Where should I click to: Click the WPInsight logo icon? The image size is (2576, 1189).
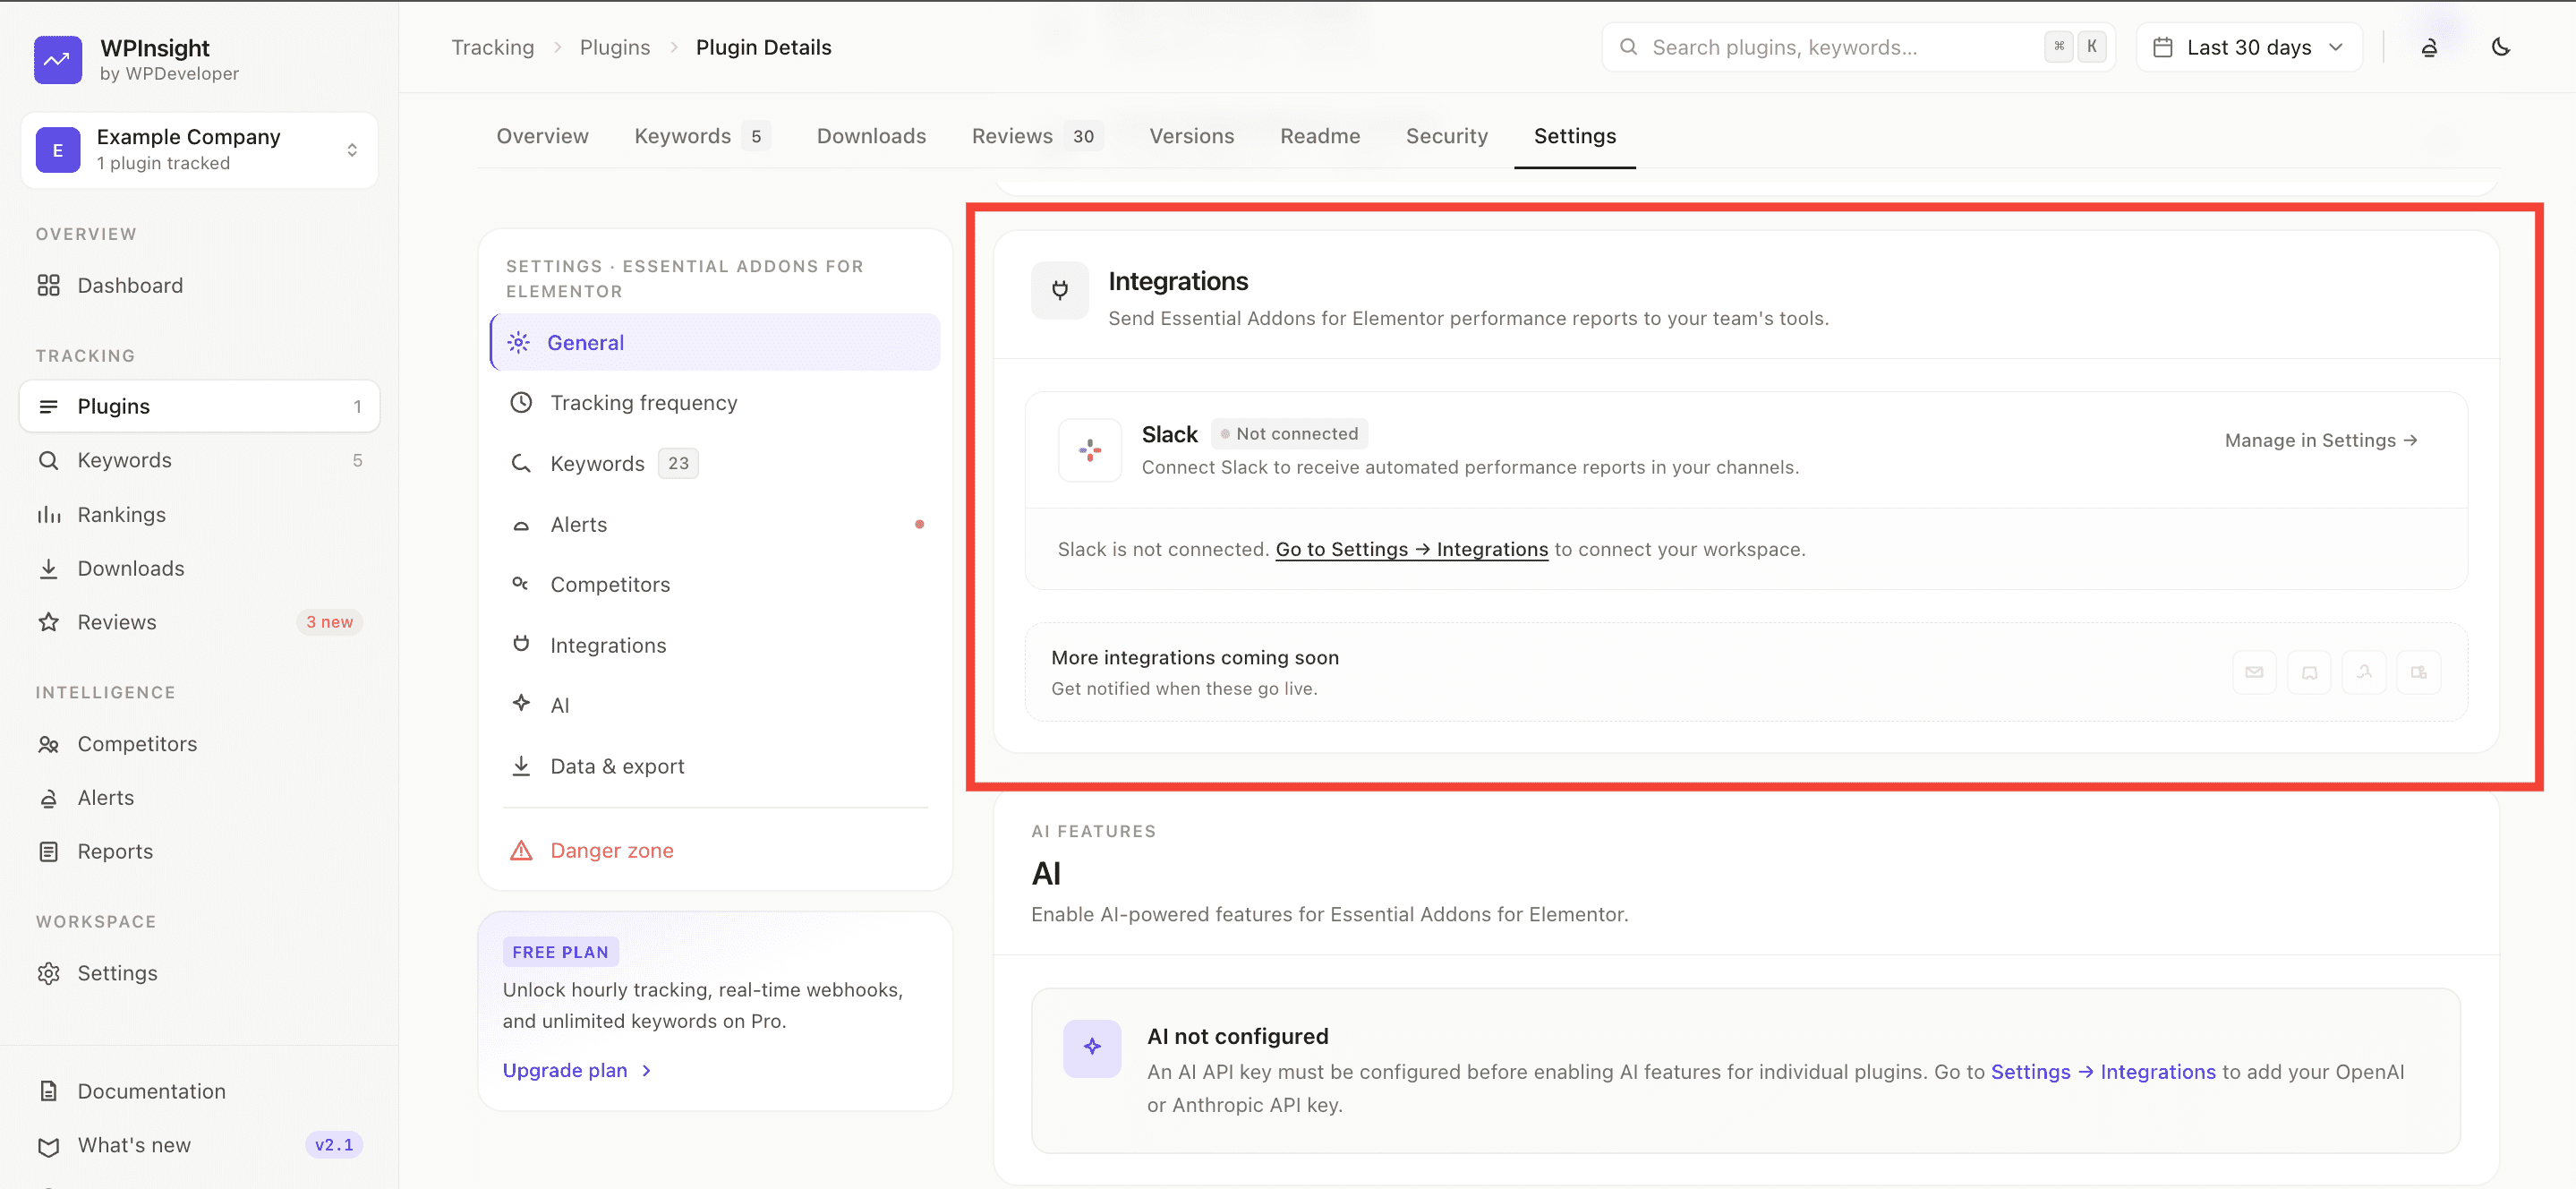[x=58, y=59]
